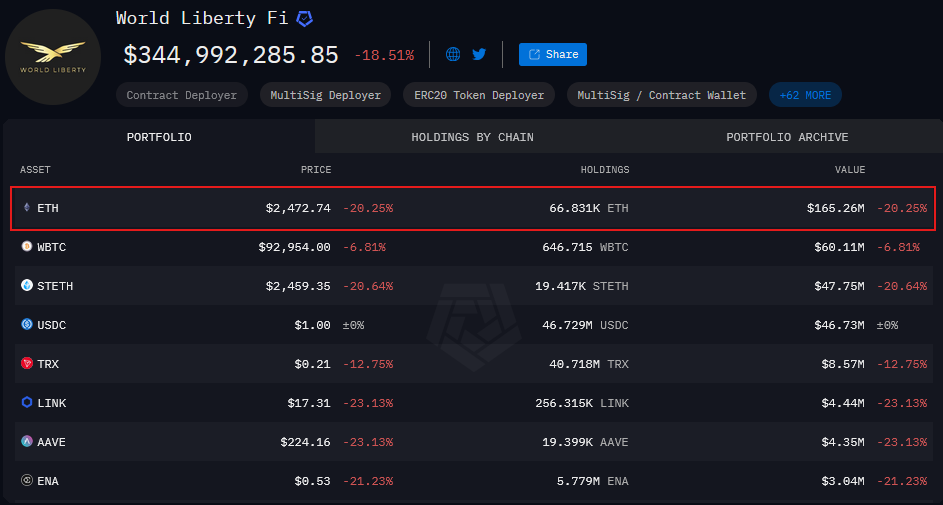Click the total value $344,992,285.85
The image size is (943, 505).
click(x=231, y=55)
